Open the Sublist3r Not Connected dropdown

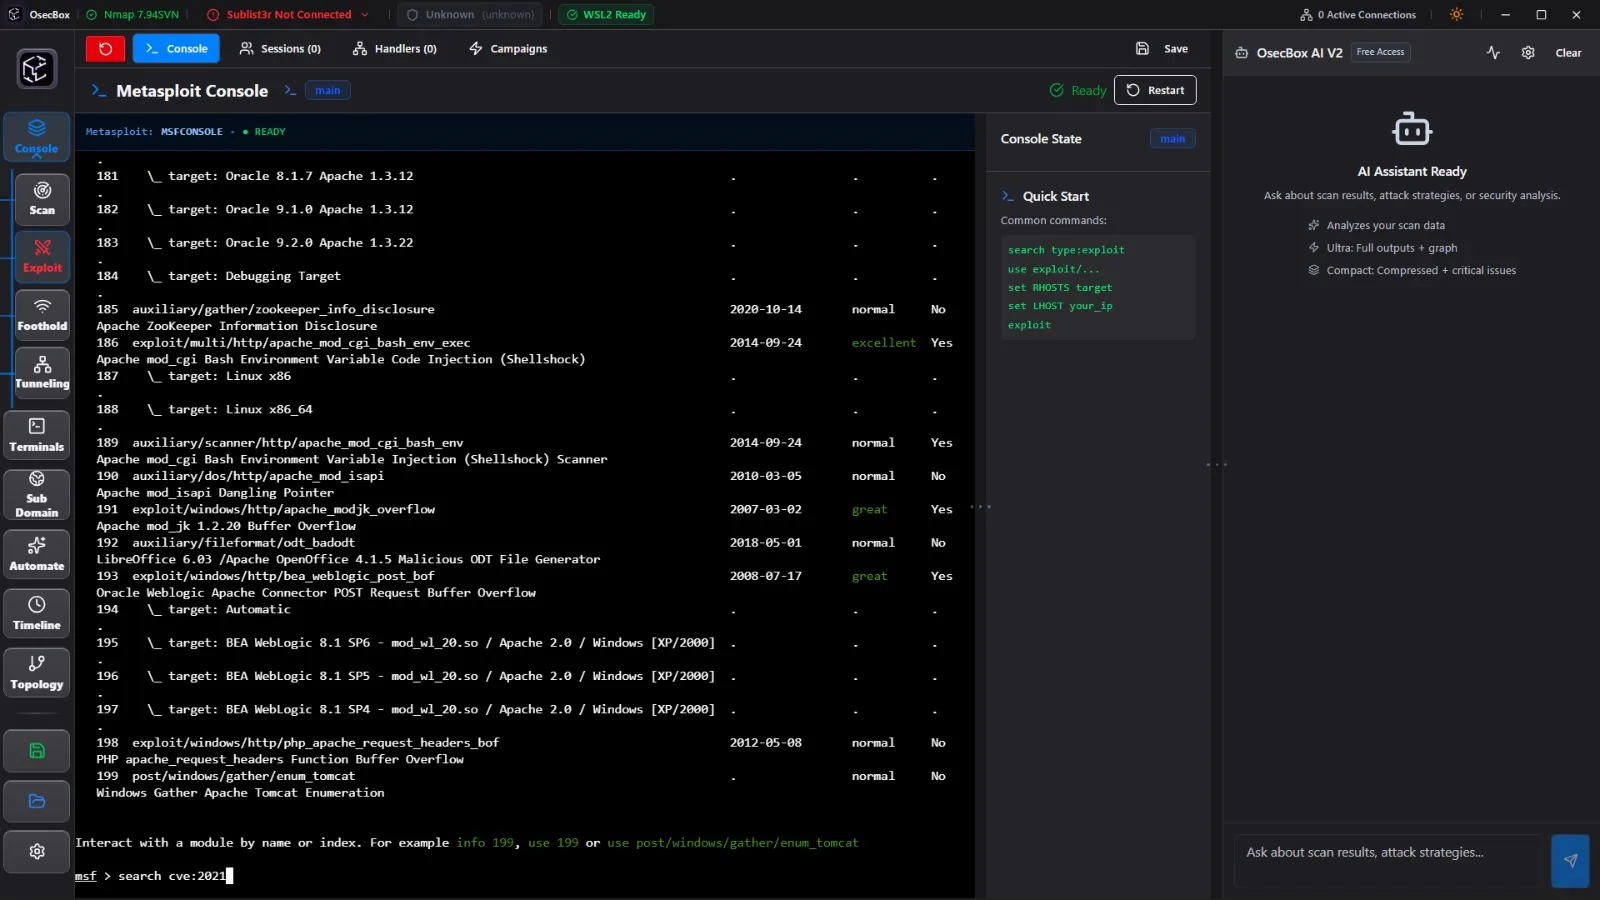288,14
